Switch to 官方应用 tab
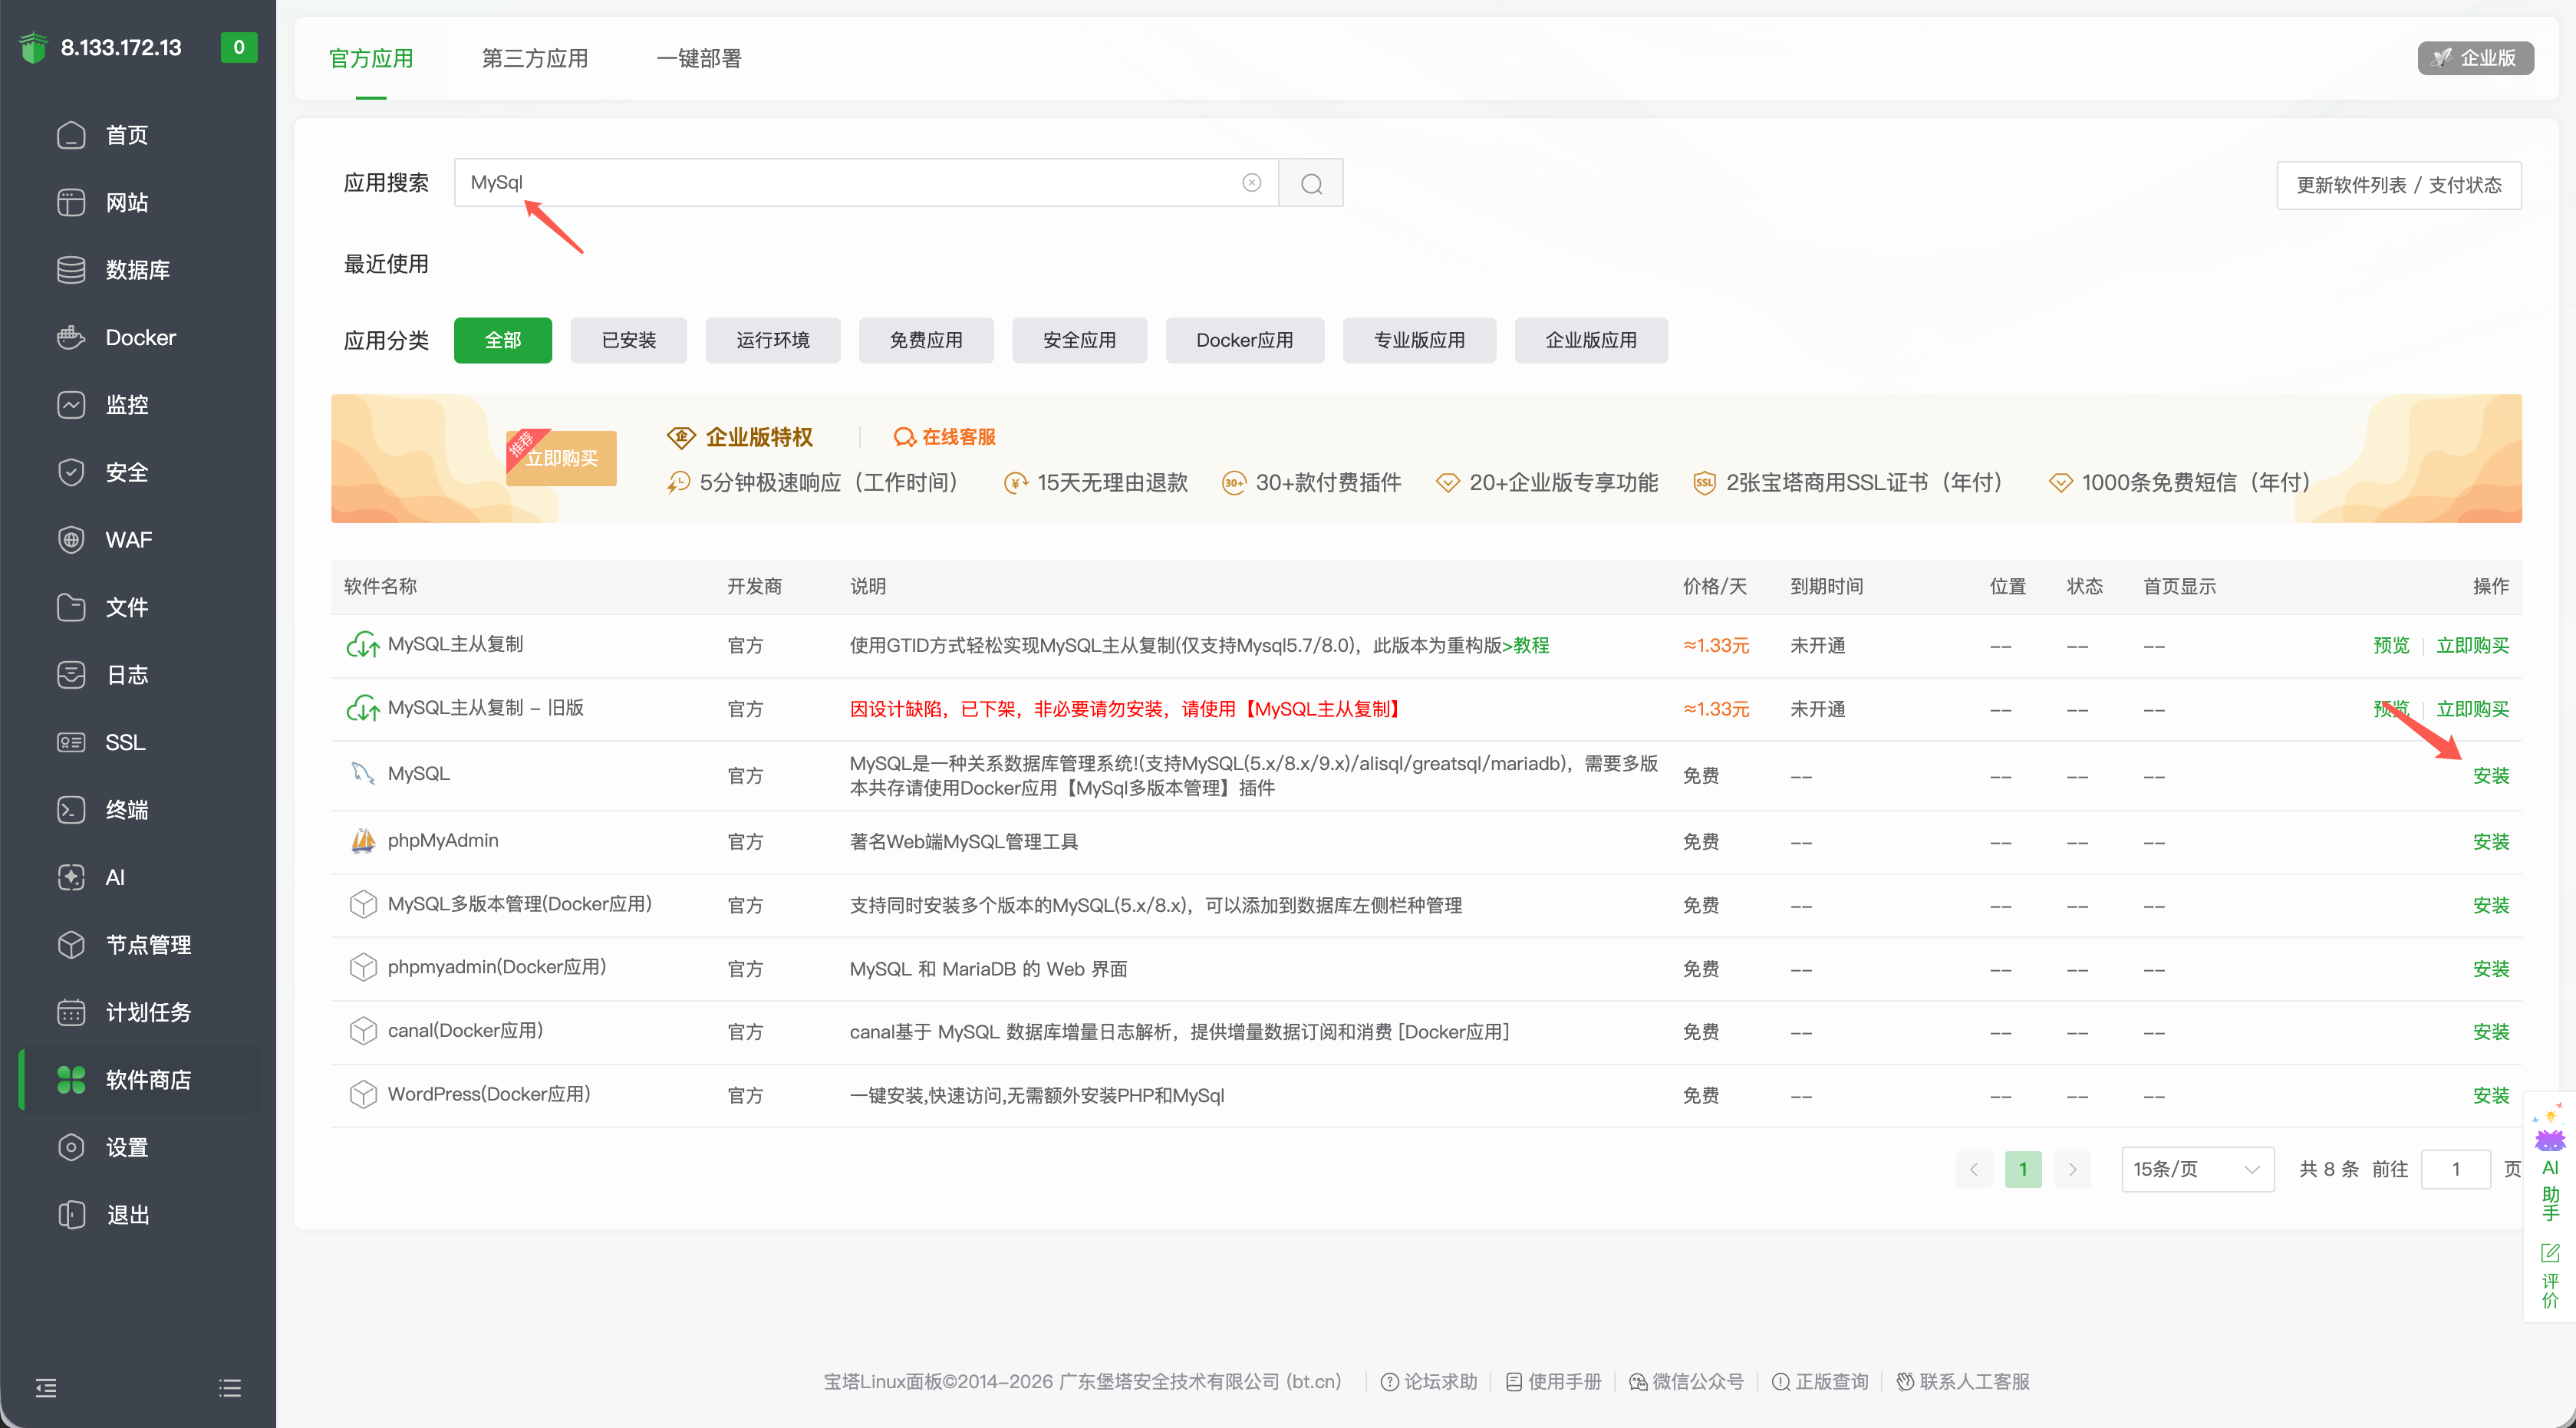 coord(371,58)
